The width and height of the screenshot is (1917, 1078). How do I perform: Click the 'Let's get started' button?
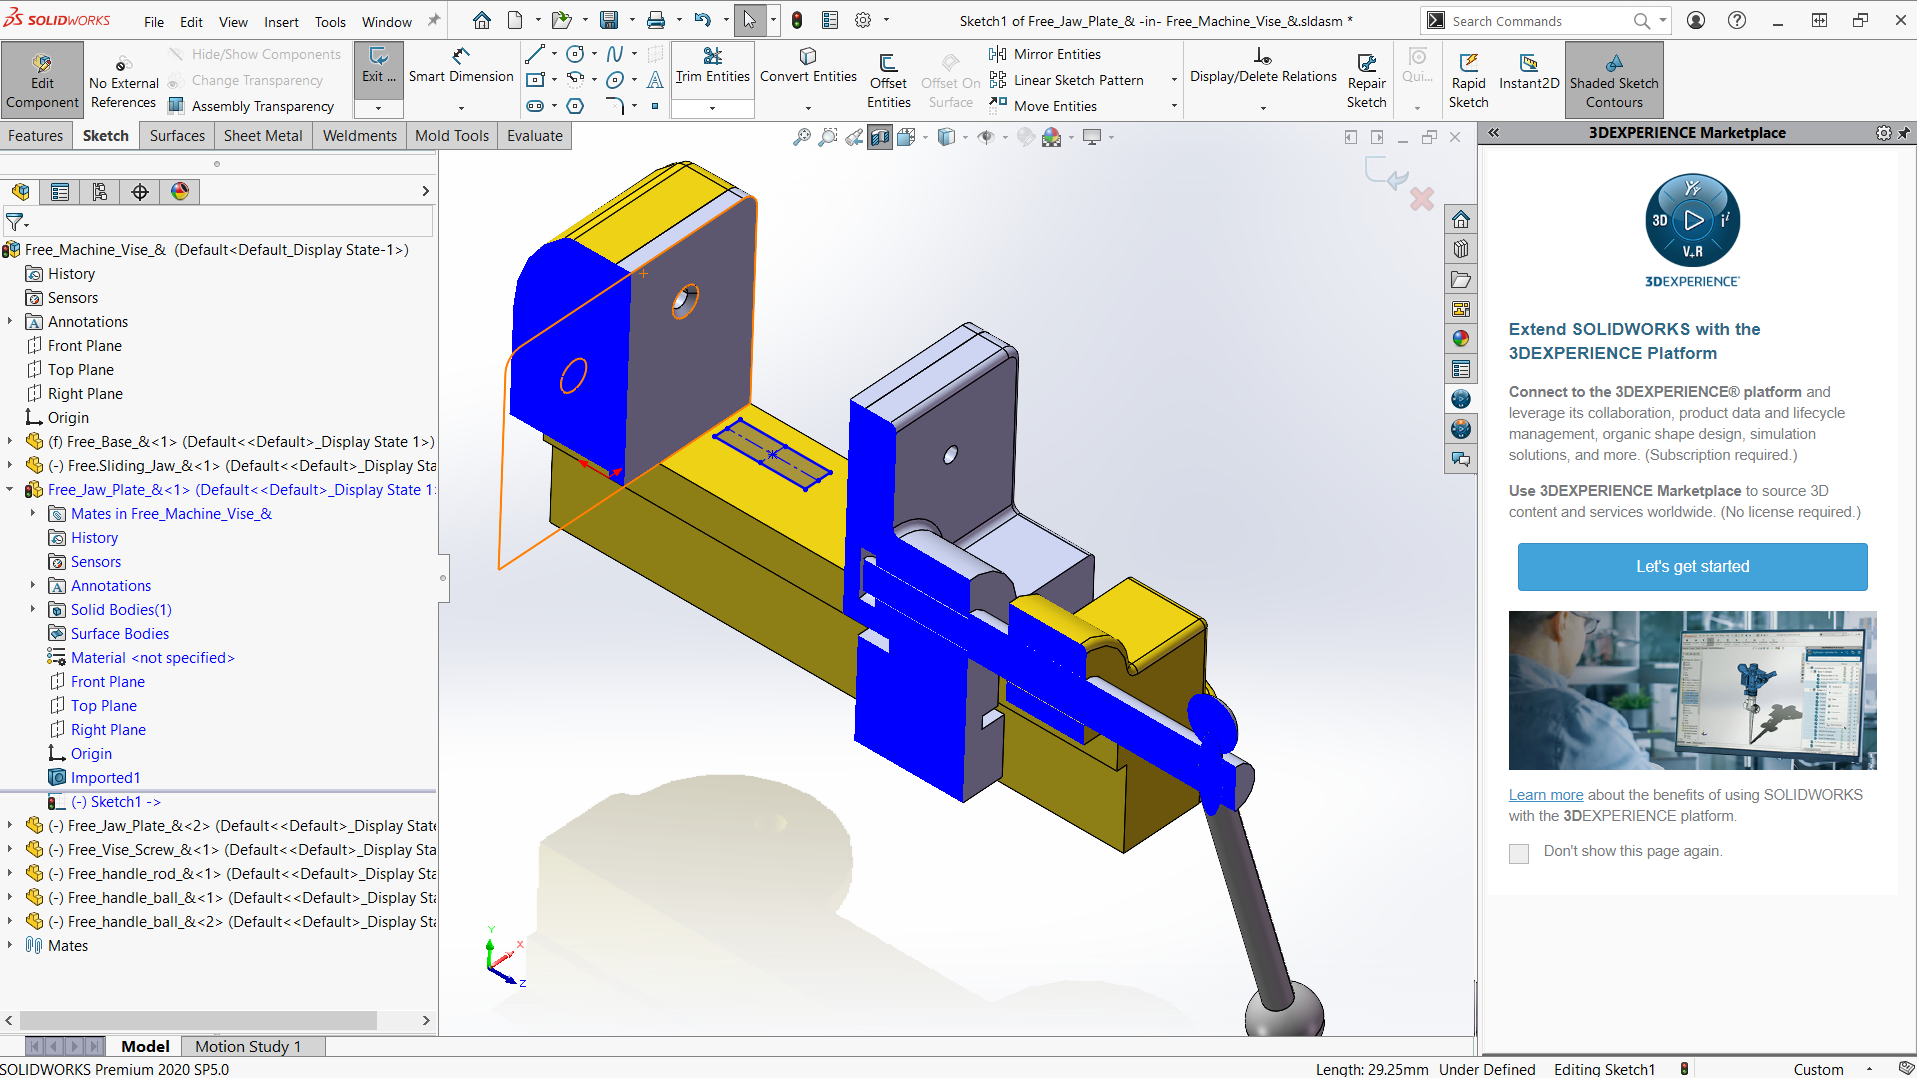tap(1692, 567)
